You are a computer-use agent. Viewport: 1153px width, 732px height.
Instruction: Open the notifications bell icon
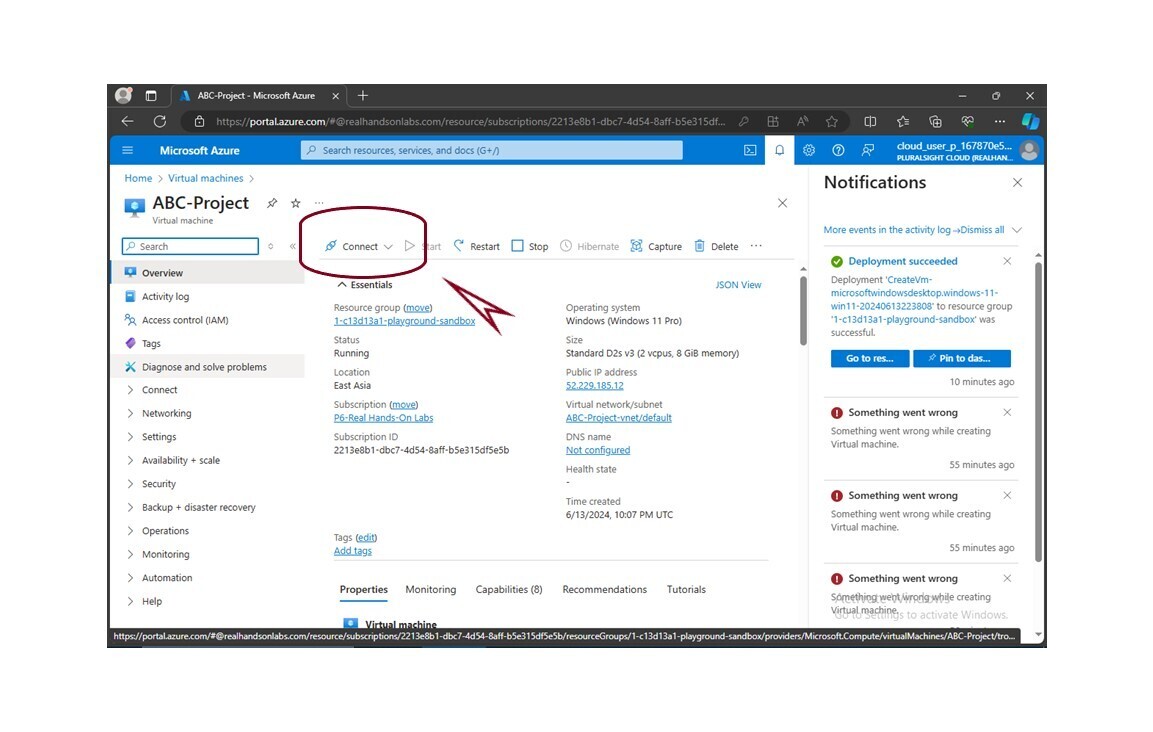pyautogui.click(x=779, y=150)
